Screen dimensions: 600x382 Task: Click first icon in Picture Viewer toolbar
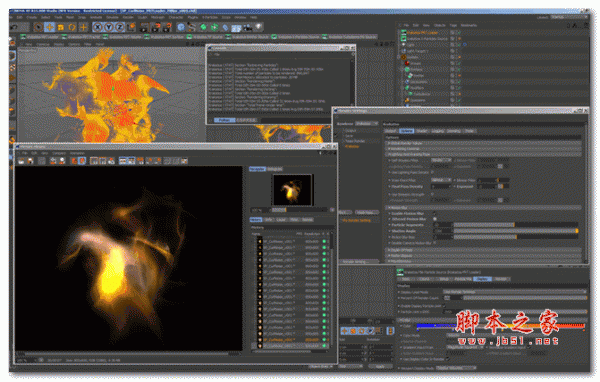[21, 161]
